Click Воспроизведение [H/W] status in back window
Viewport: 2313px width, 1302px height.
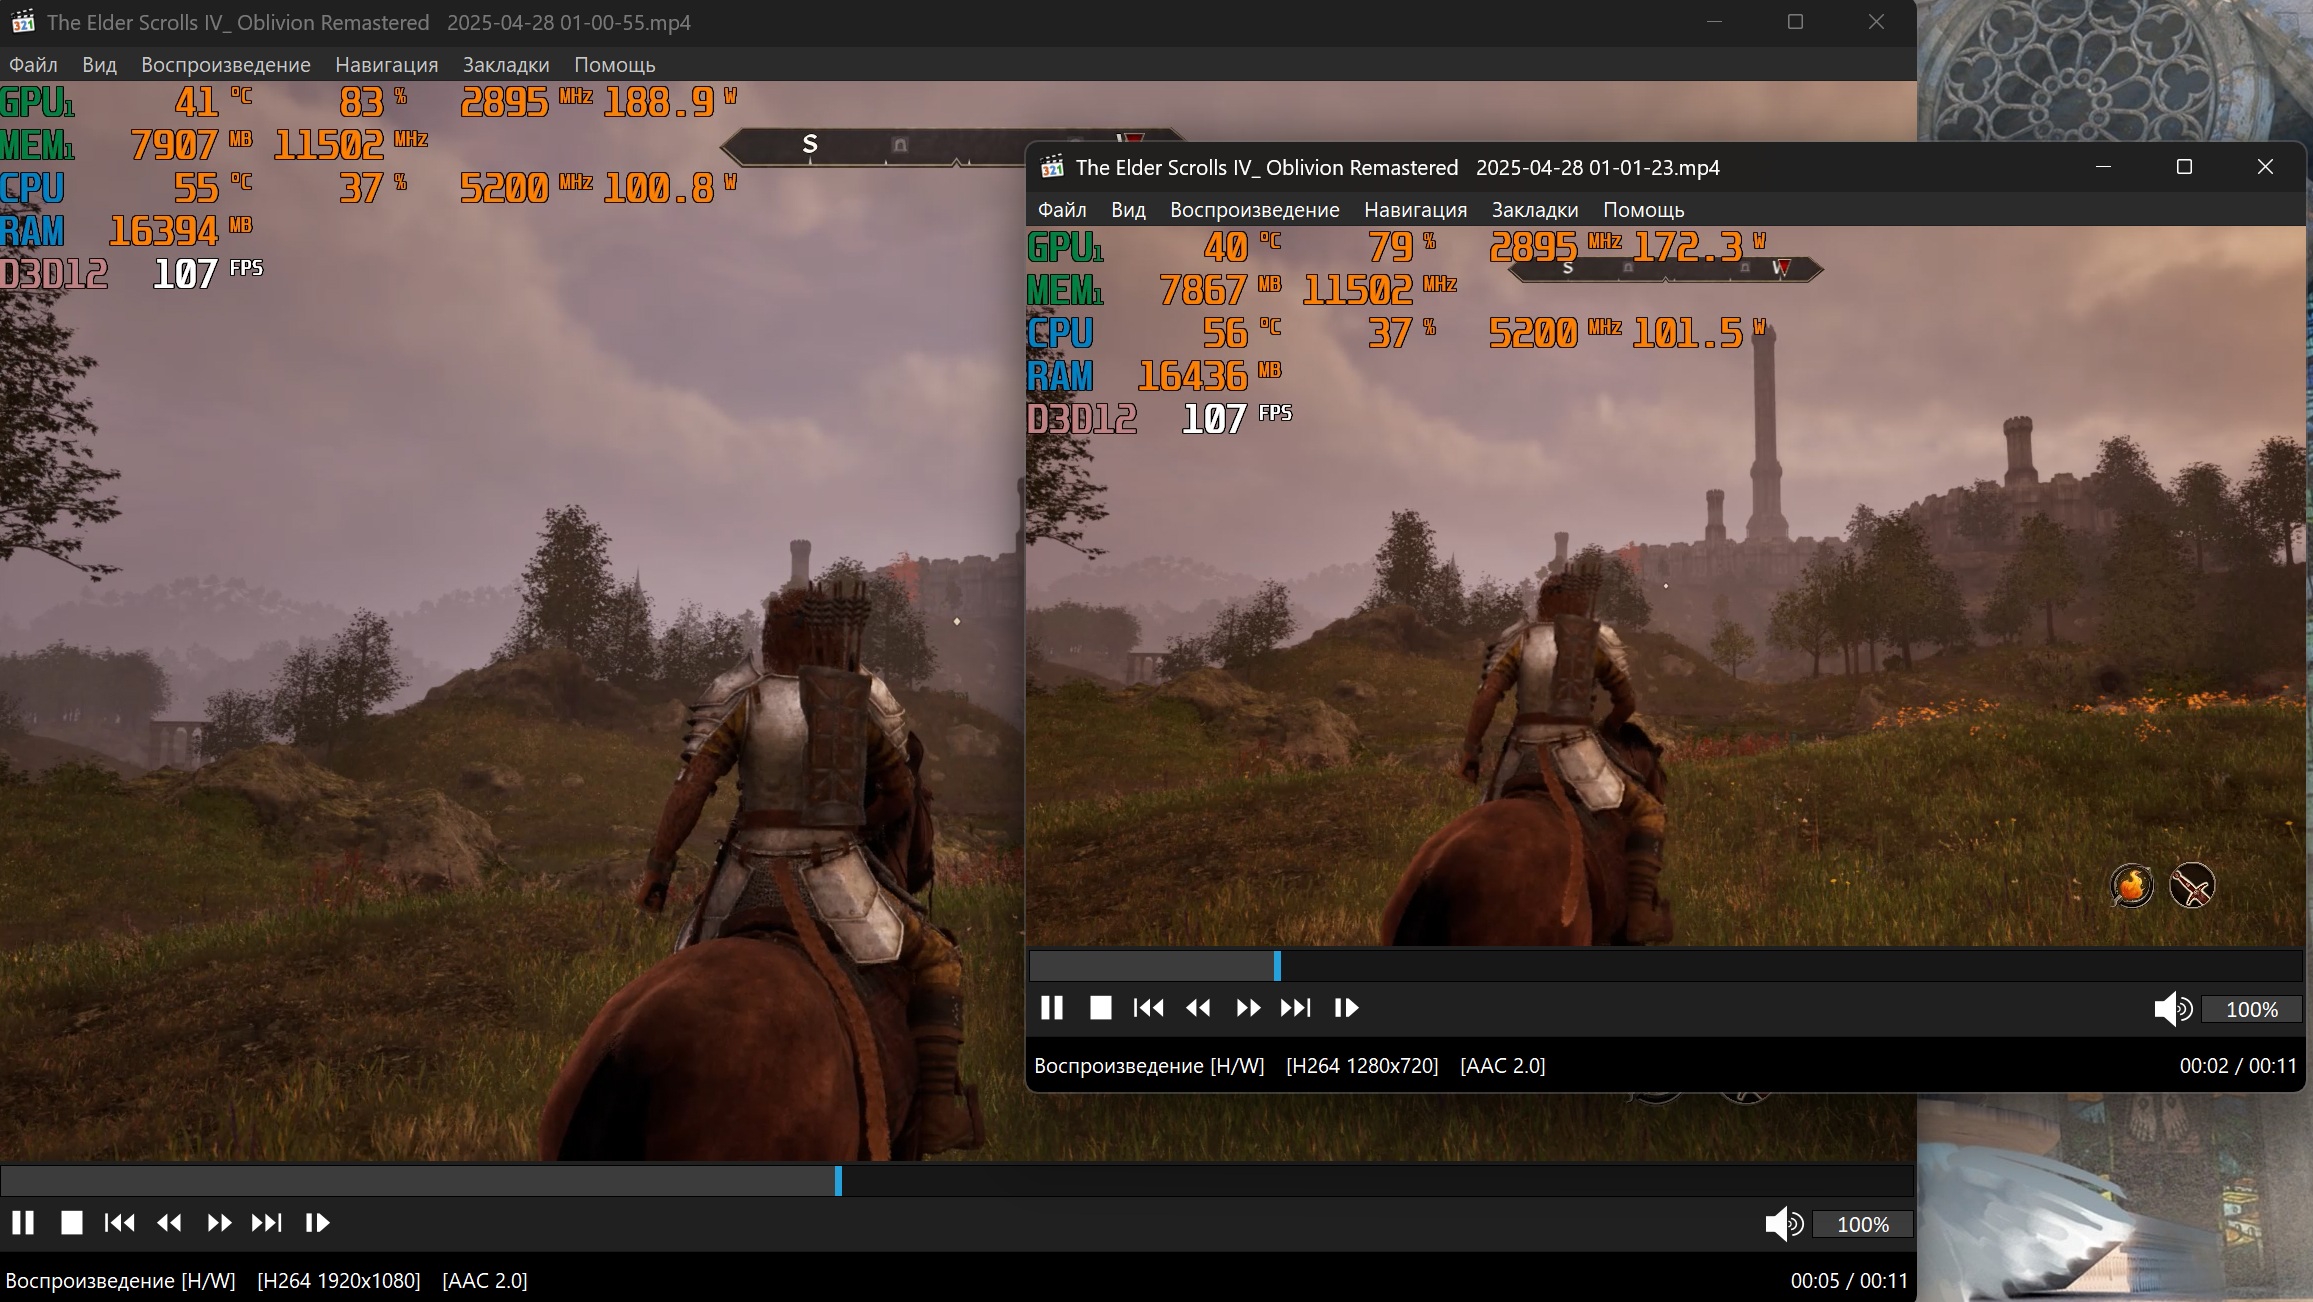pyautogui.click(x=120, y=1281)
